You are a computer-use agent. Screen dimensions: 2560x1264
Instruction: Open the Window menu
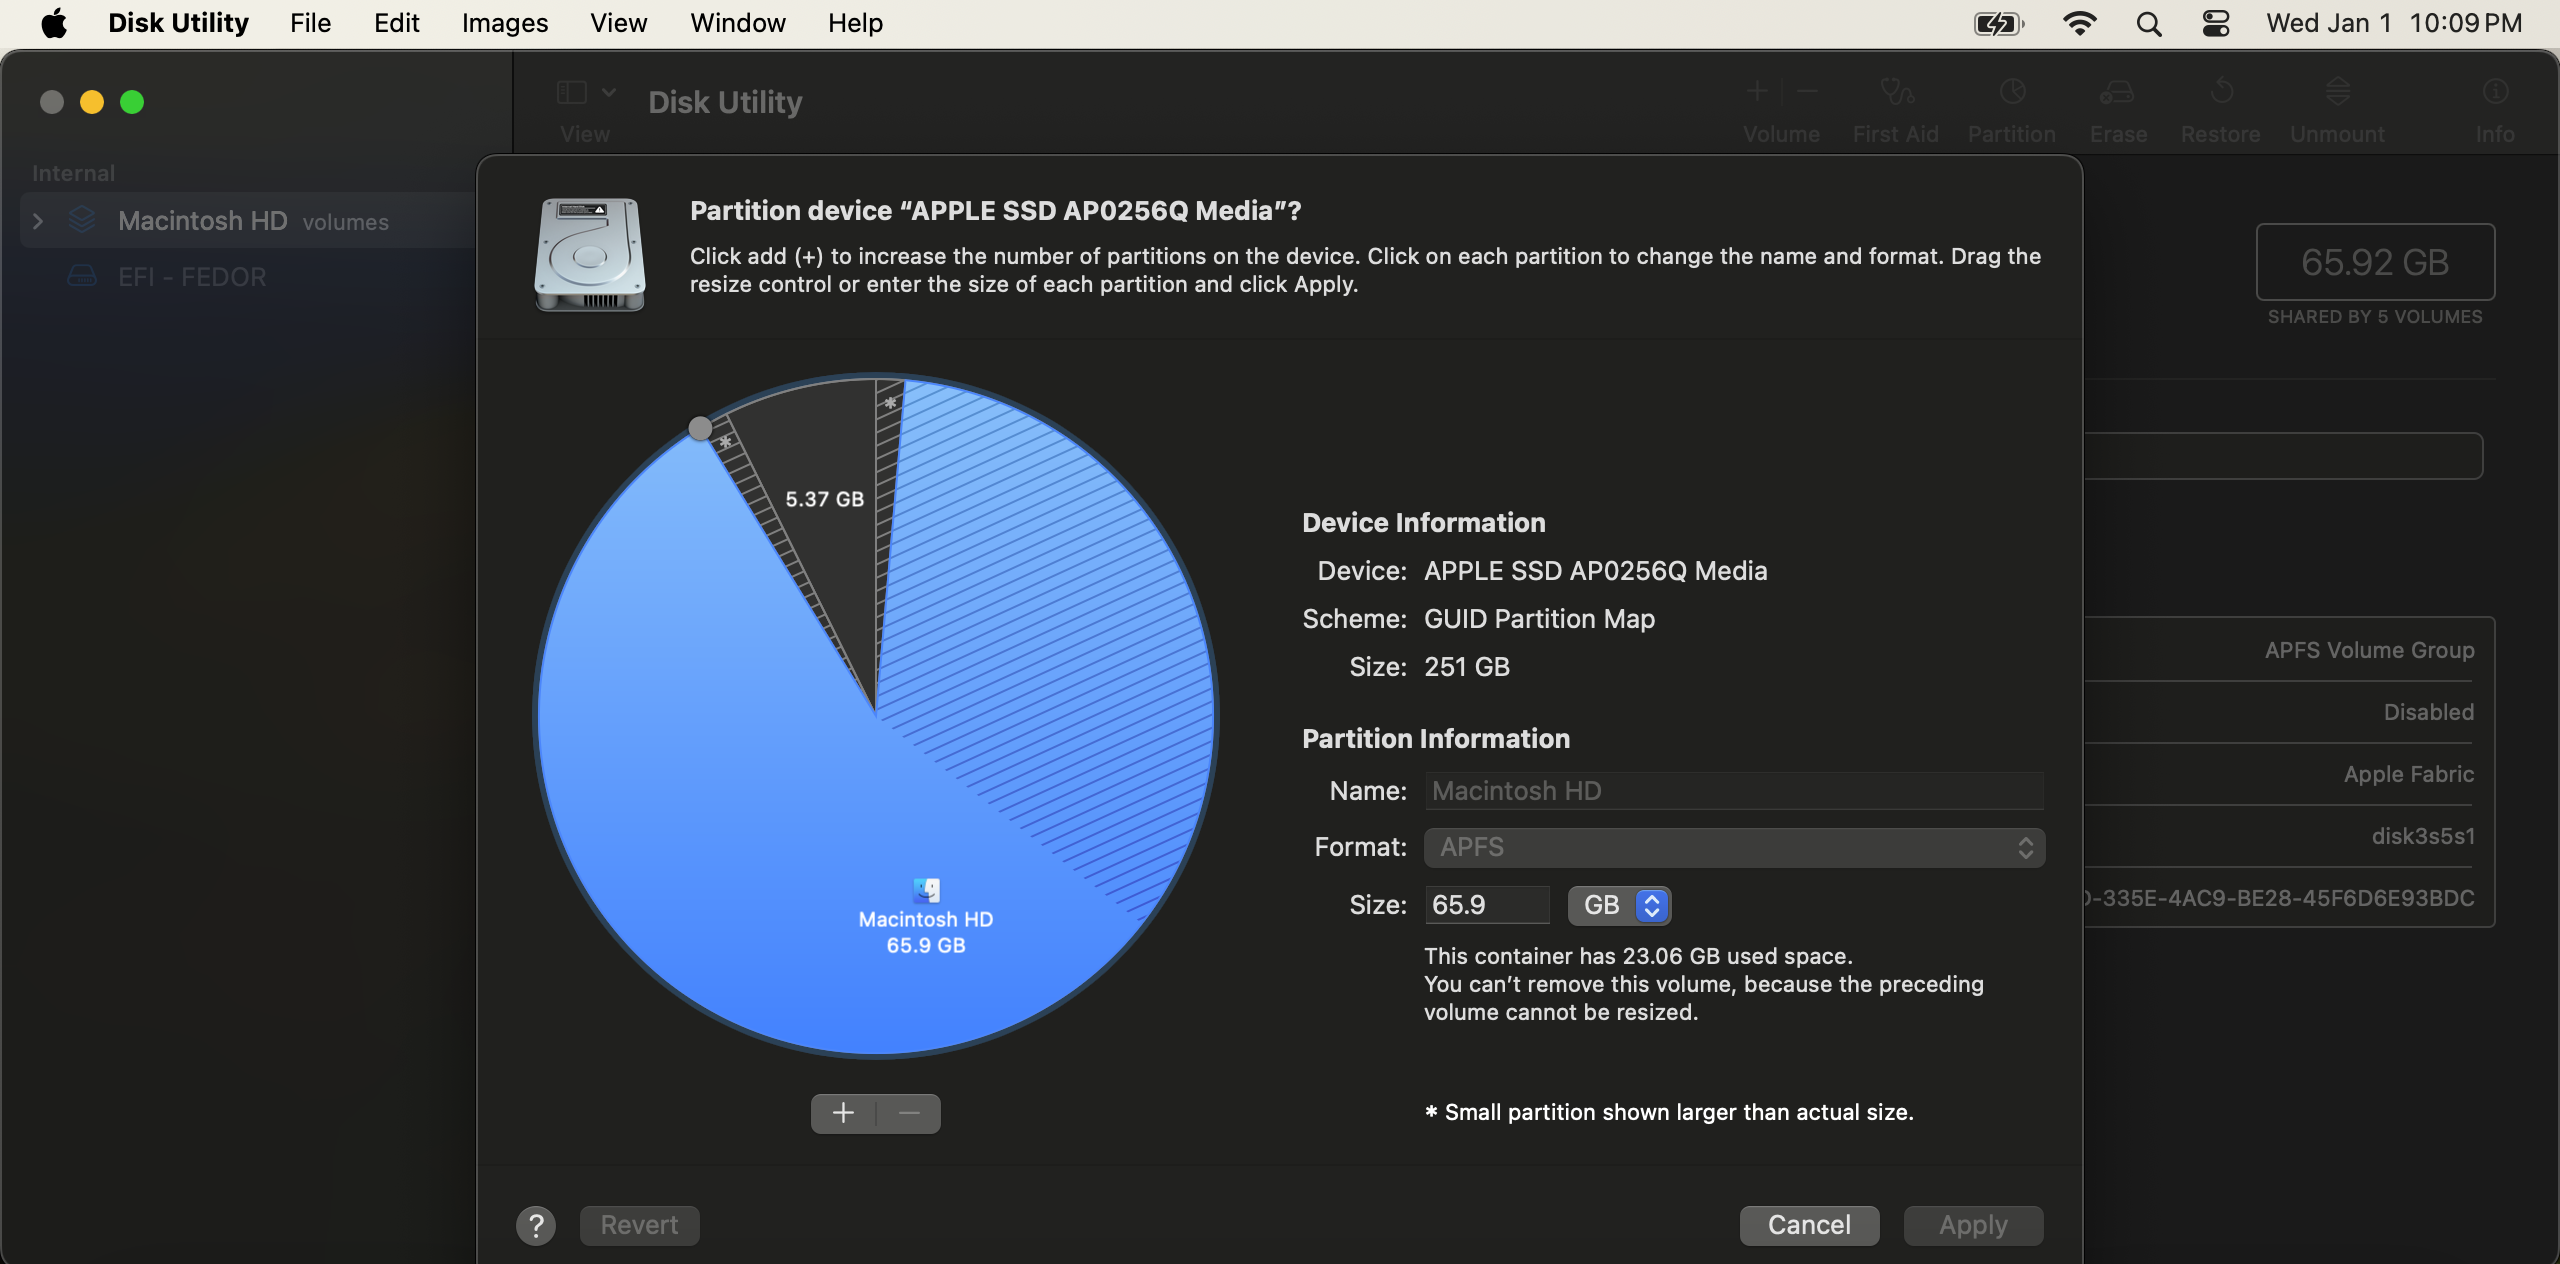[x=737, y=23]
